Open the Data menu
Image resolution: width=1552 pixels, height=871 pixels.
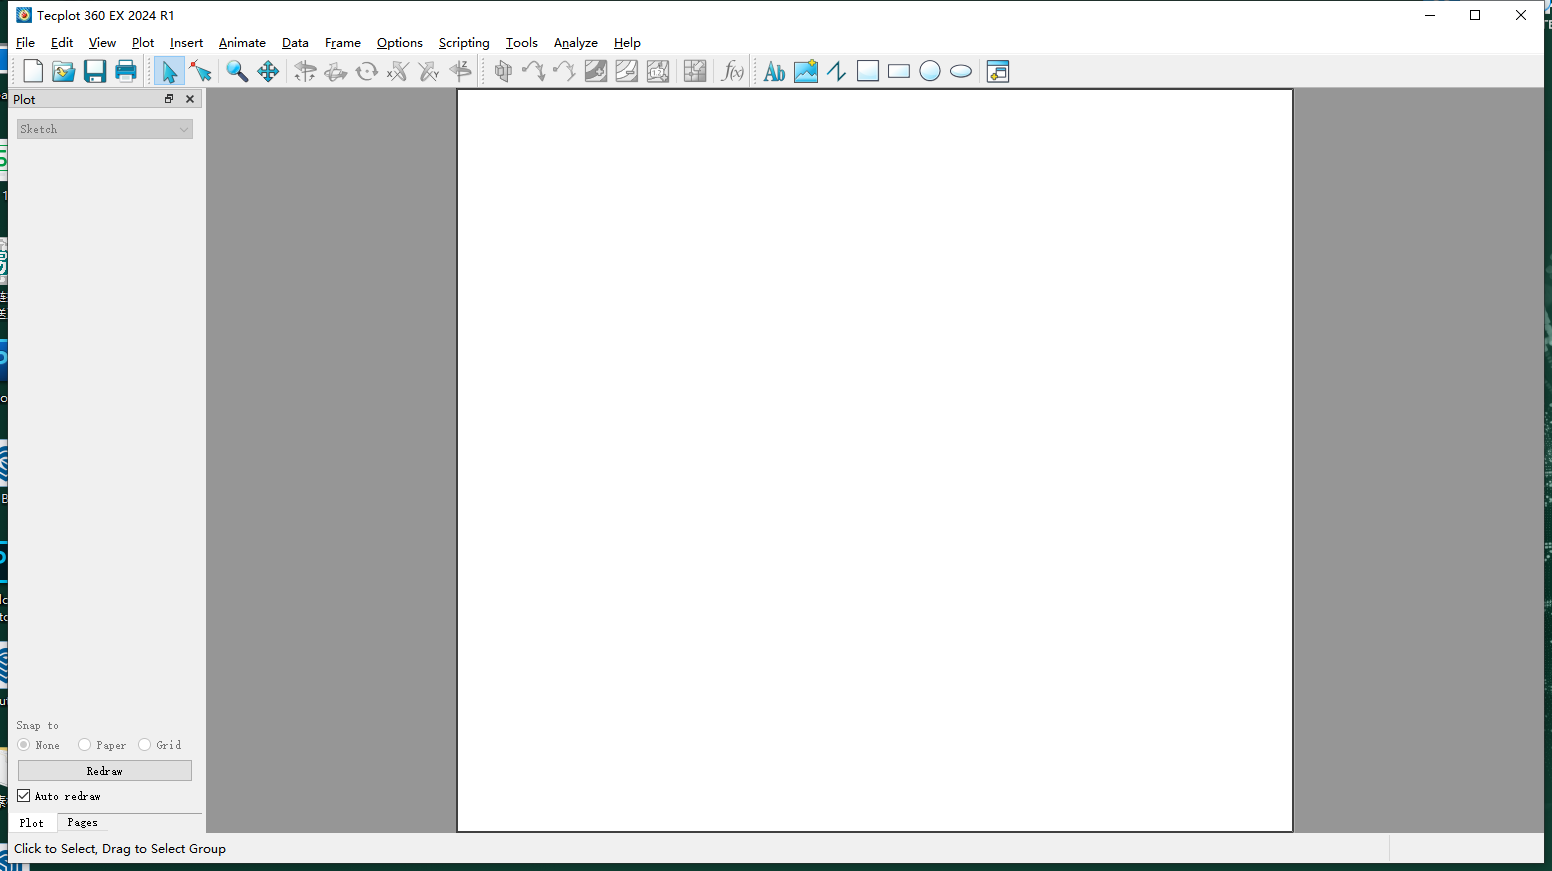point(295,43)
